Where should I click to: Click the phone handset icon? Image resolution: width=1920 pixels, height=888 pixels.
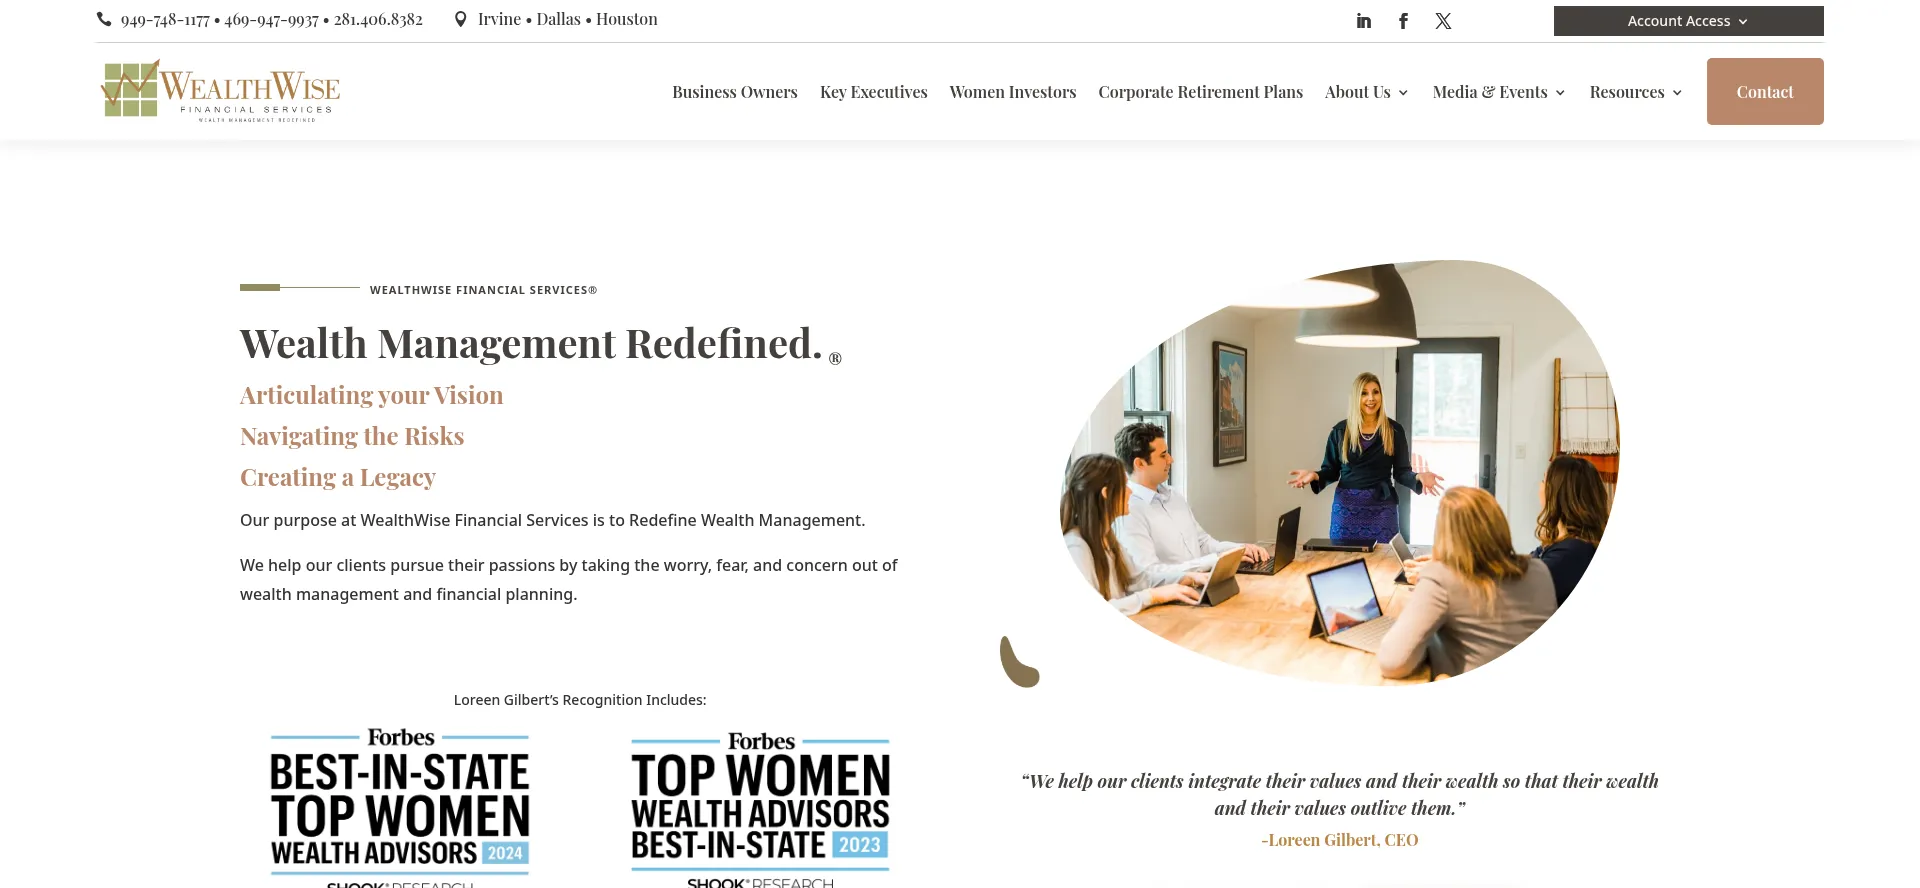[104, 19]
